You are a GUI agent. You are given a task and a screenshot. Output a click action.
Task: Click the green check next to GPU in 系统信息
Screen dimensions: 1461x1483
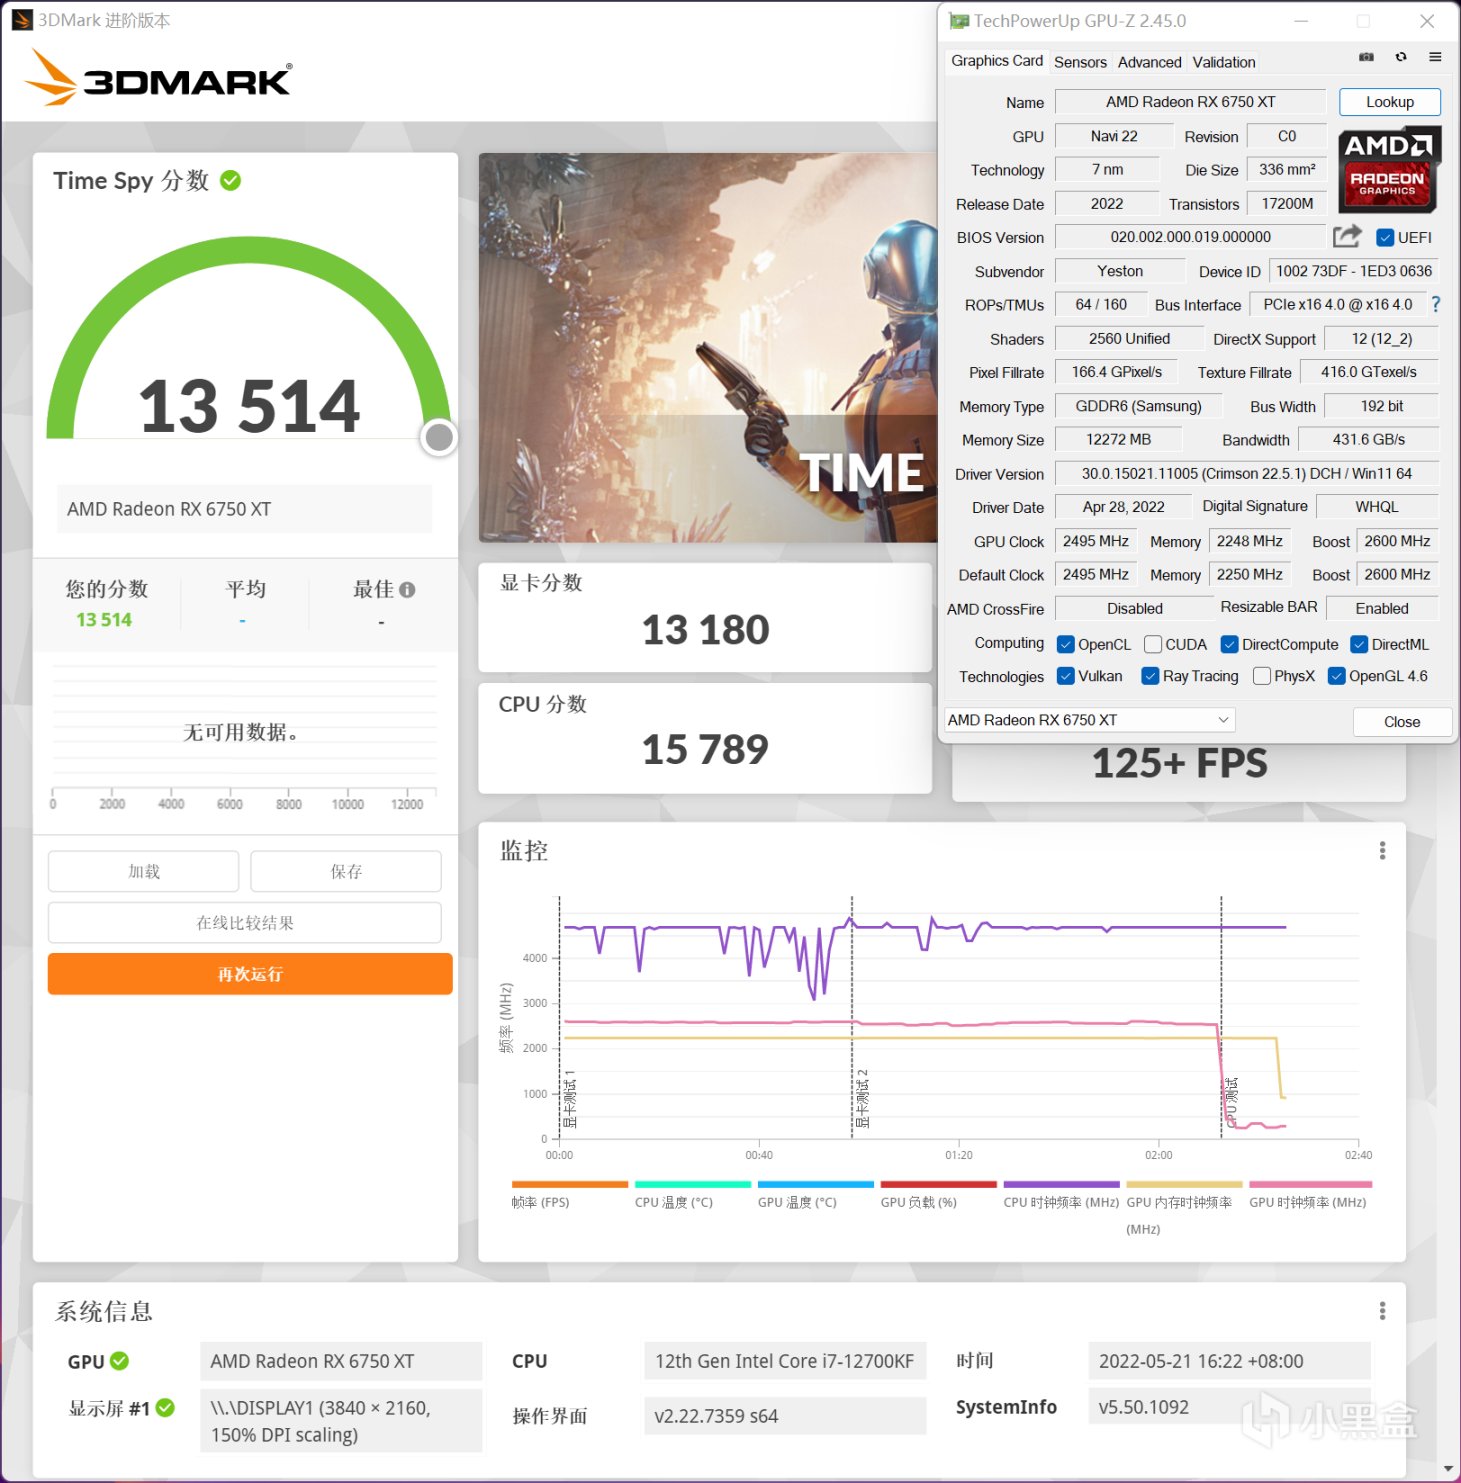120,1361
